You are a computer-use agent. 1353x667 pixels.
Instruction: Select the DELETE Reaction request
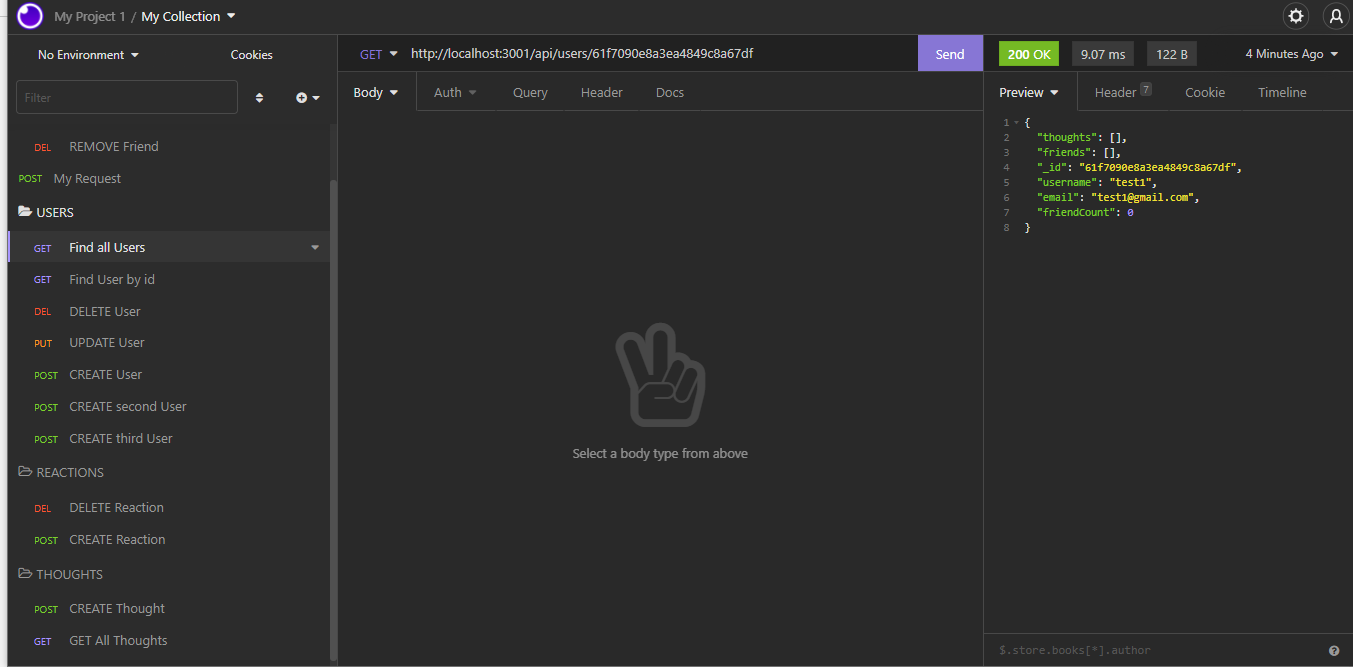pos(168,508)
